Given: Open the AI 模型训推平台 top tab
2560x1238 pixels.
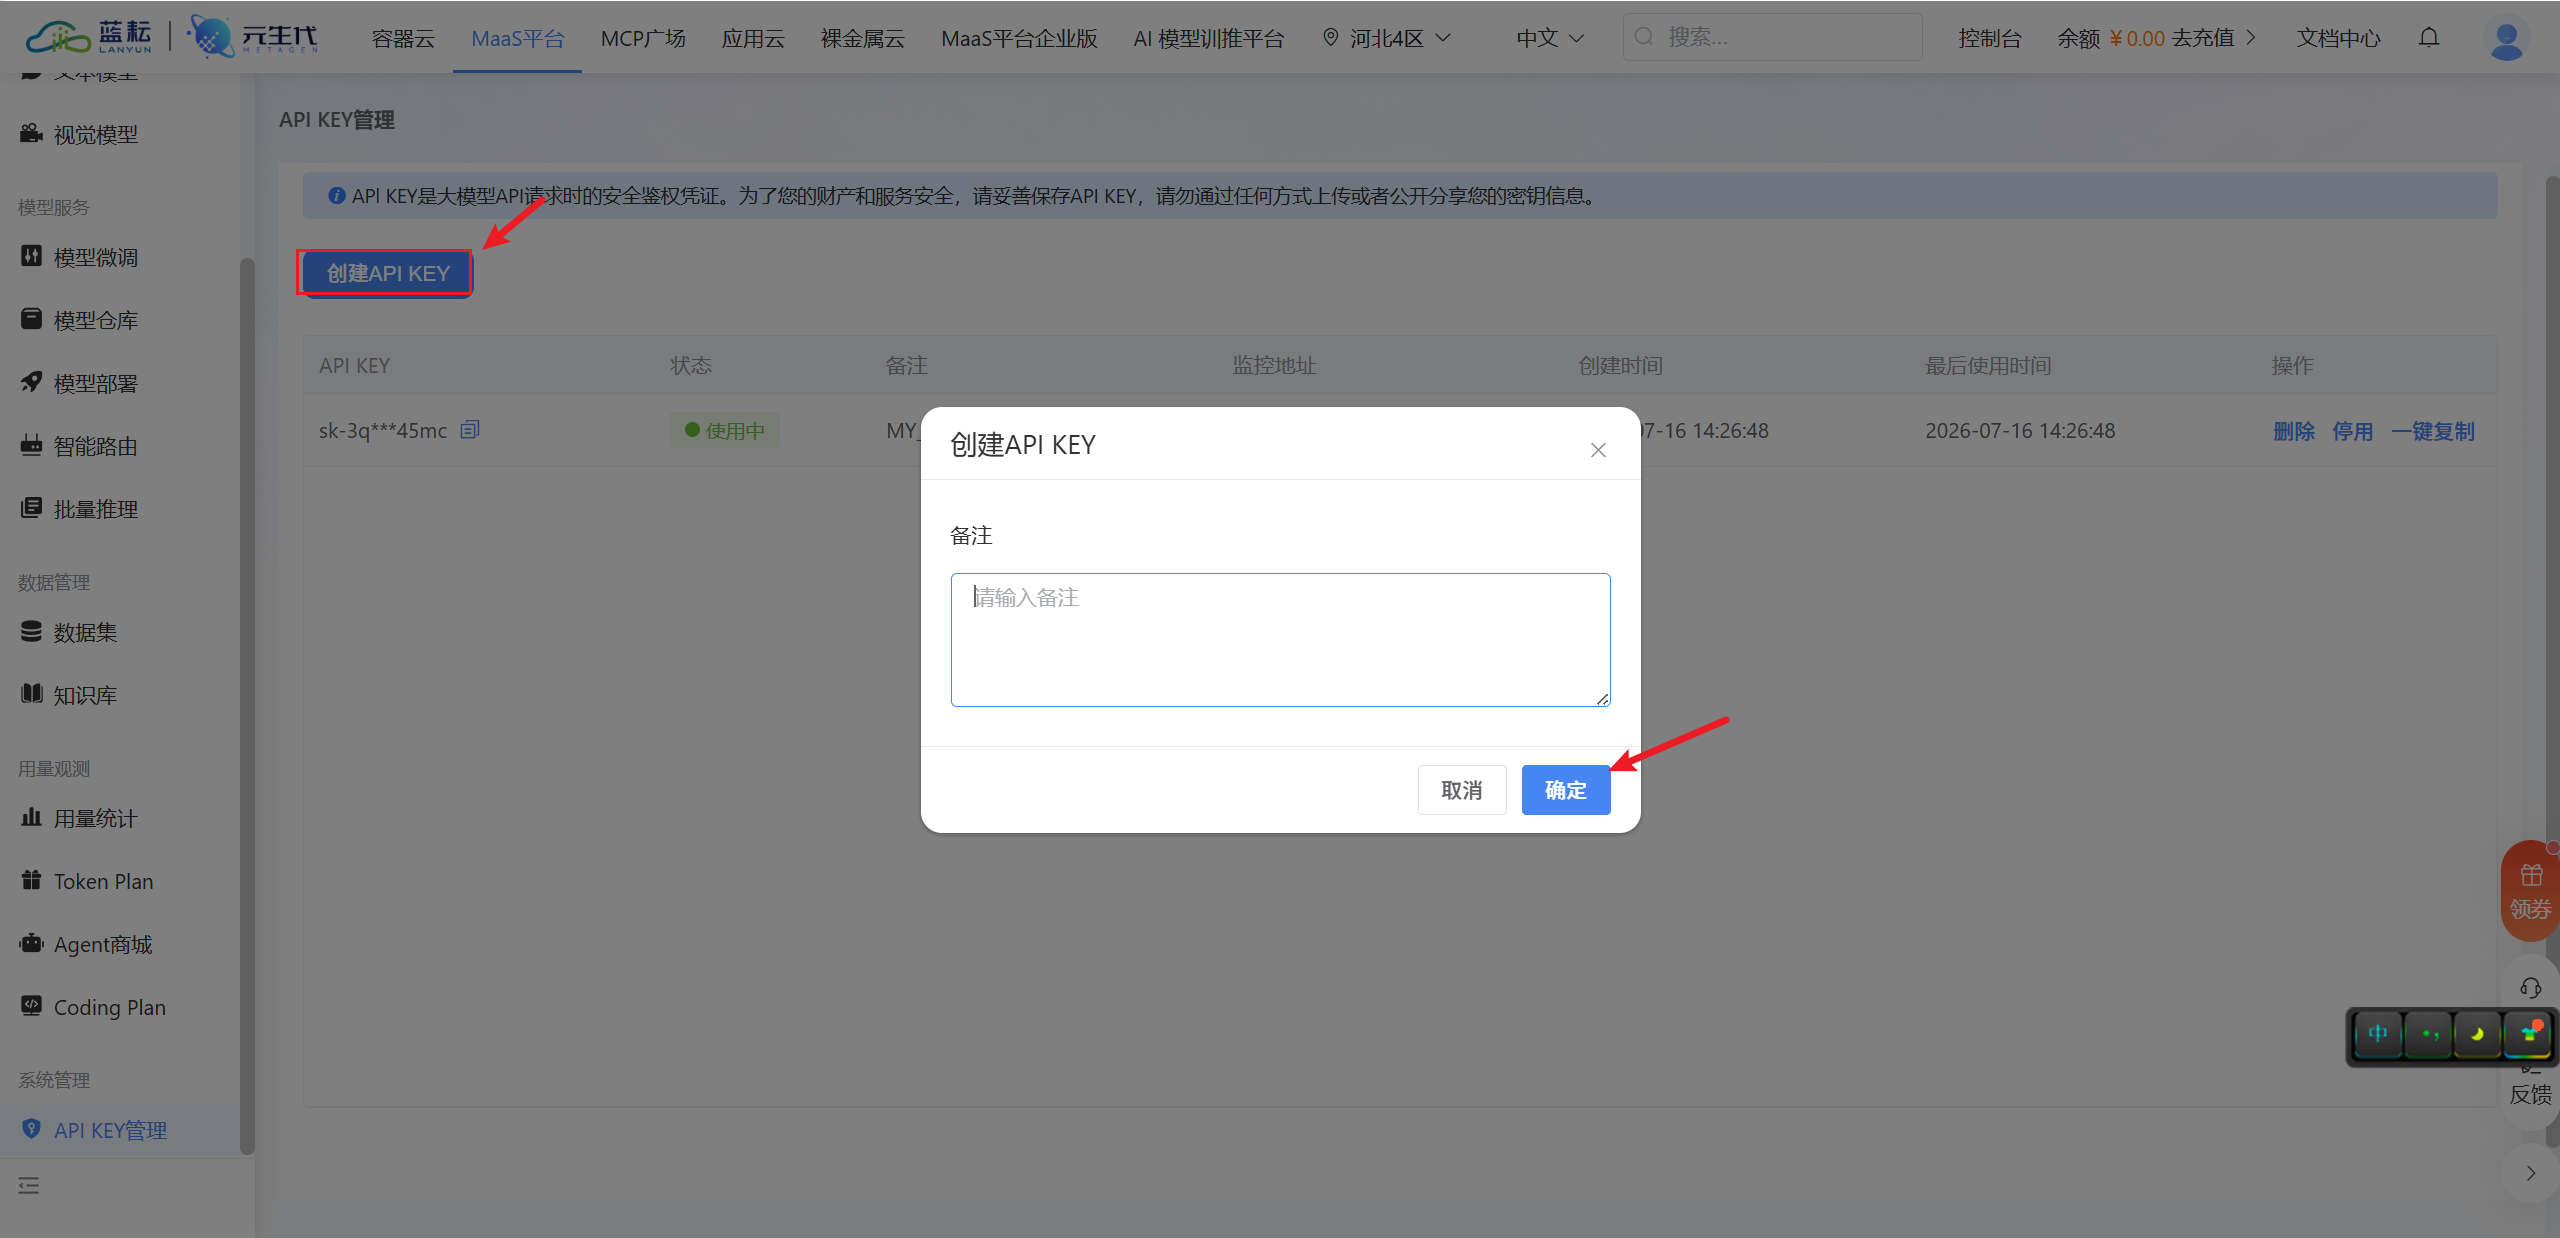Looking at the screenshot, I should 1208,38.
